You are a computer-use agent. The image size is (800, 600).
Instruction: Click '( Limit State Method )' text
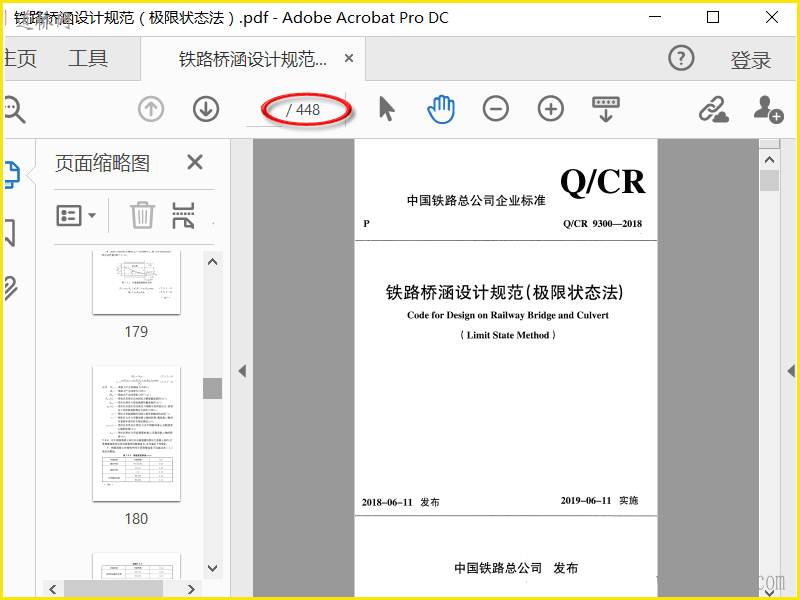508,335
